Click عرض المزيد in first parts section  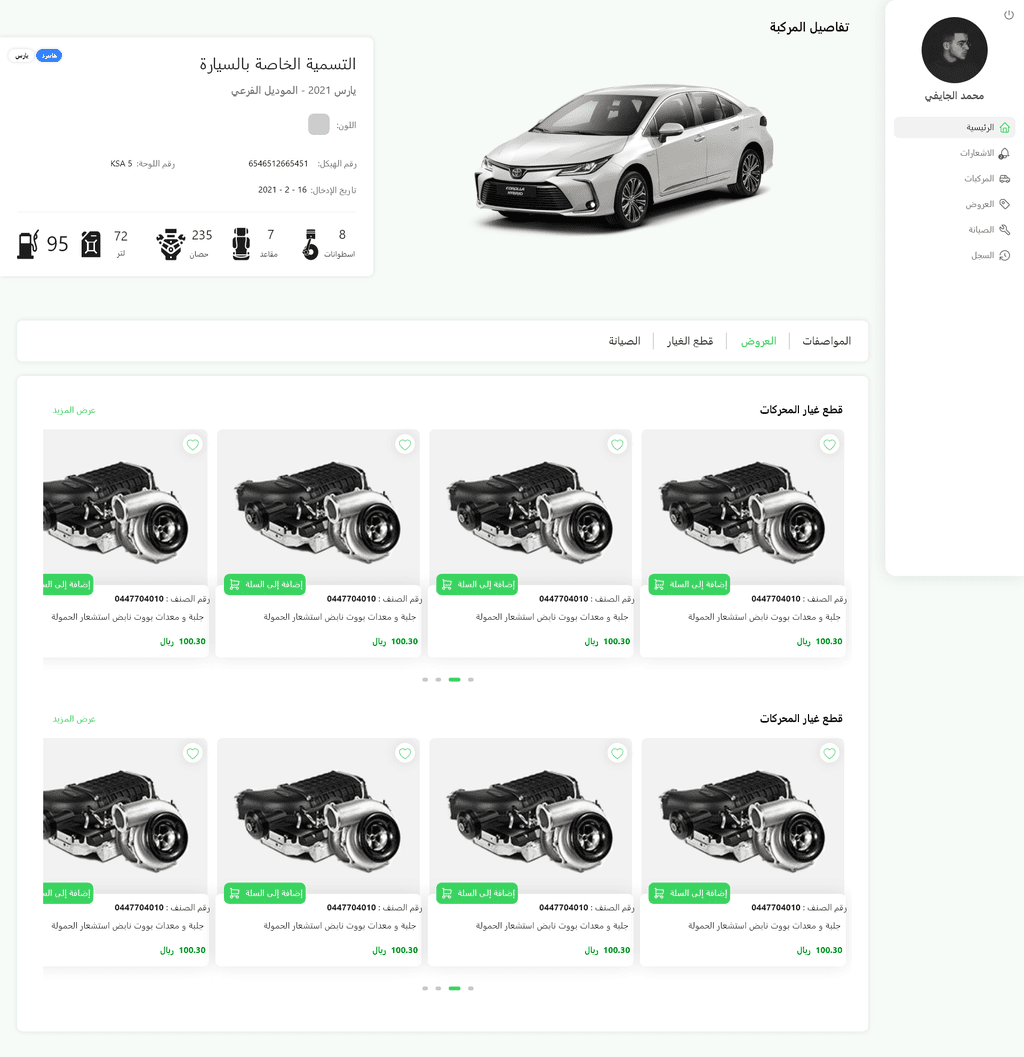[74, 410]
